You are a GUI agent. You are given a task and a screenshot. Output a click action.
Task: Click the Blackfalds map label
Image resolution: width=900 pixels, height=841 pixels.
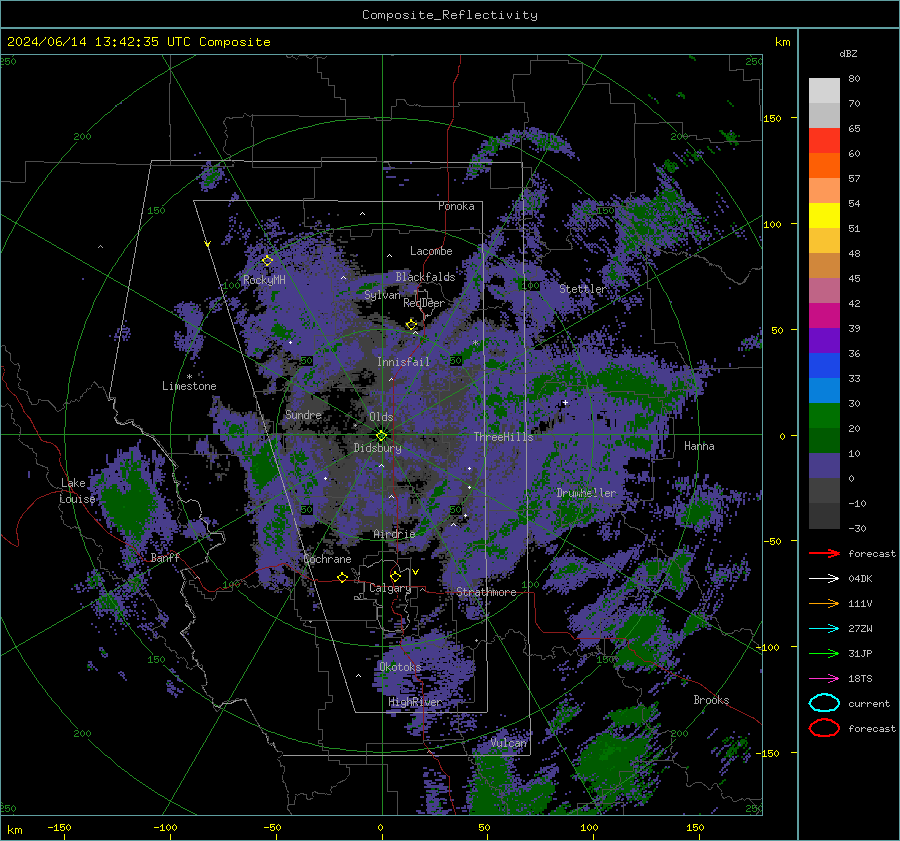point(425,277)
